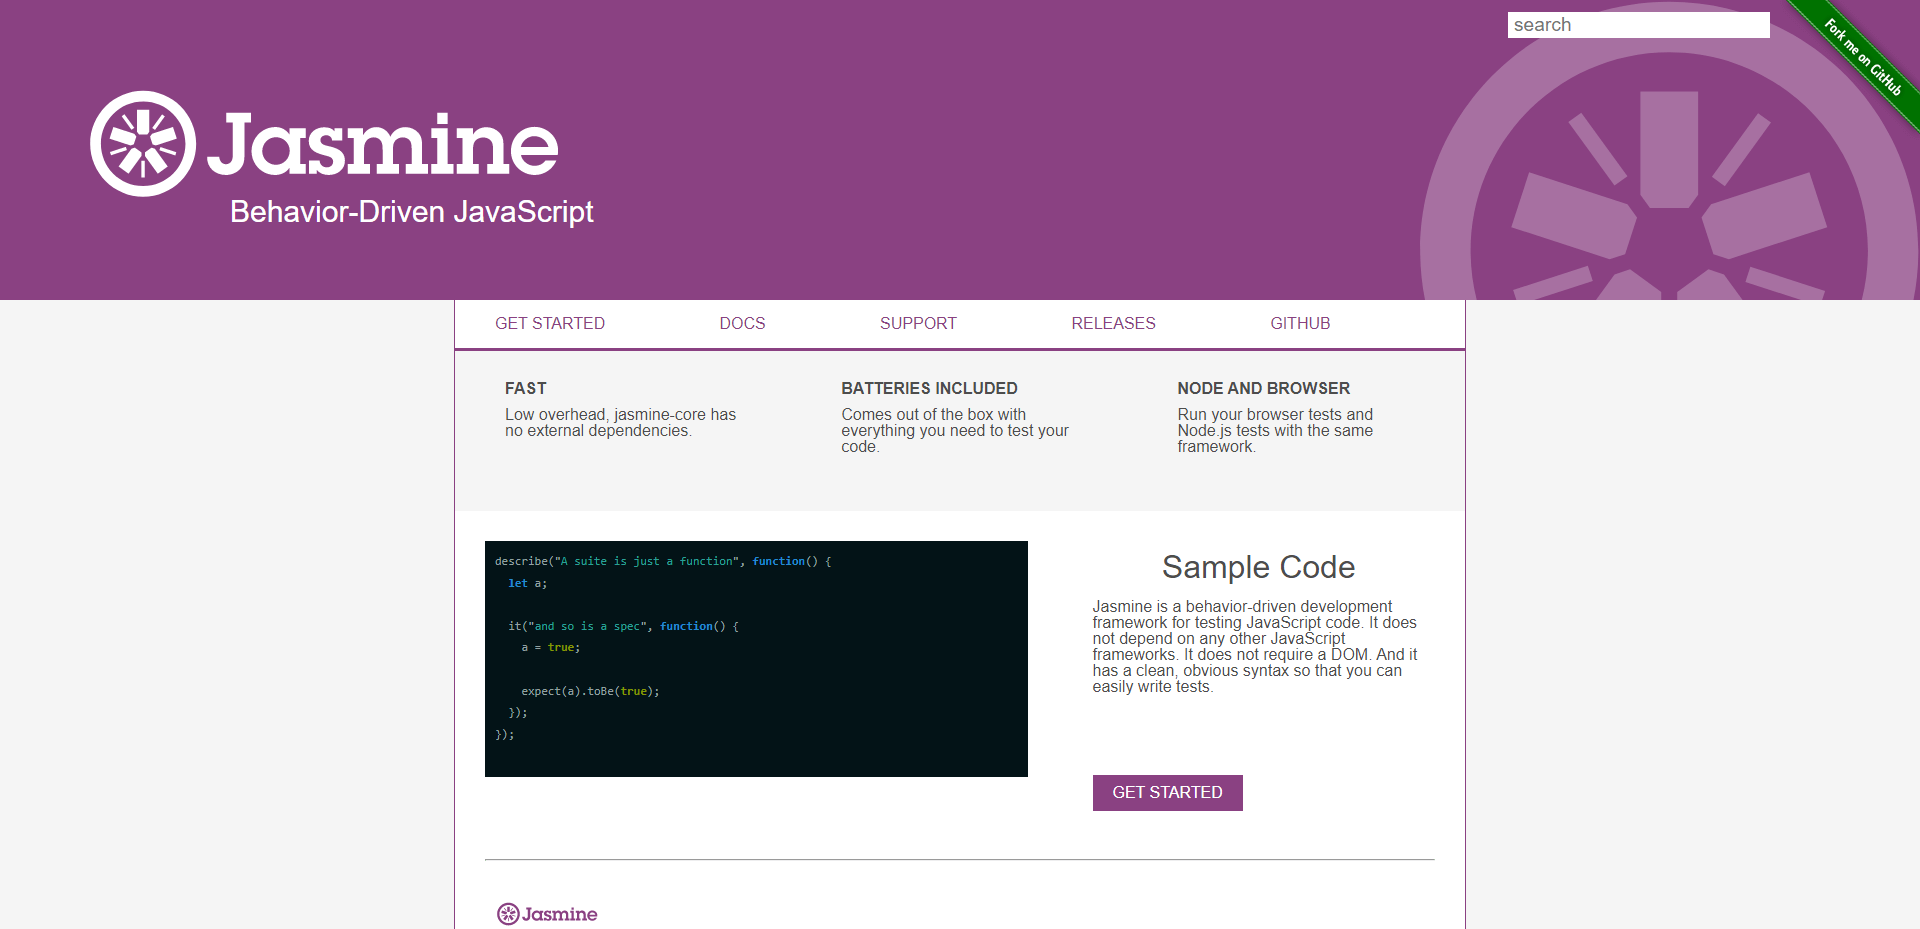Screen dimensions: 1920x929
Task: Go to the SUPPORT navigation item
Action: (x=918, y=323)
